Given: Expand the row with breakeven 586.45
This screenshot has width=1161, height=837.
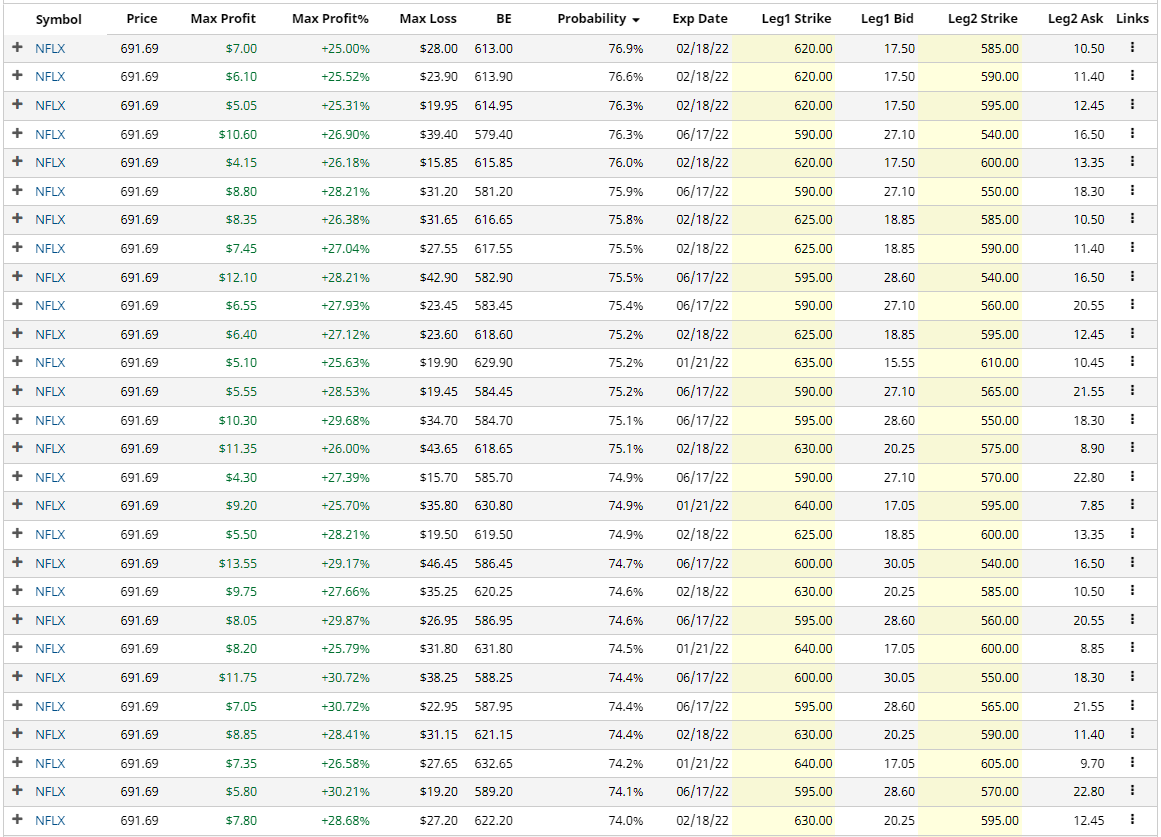Looking at the screenshot, I should click(18, 562).
